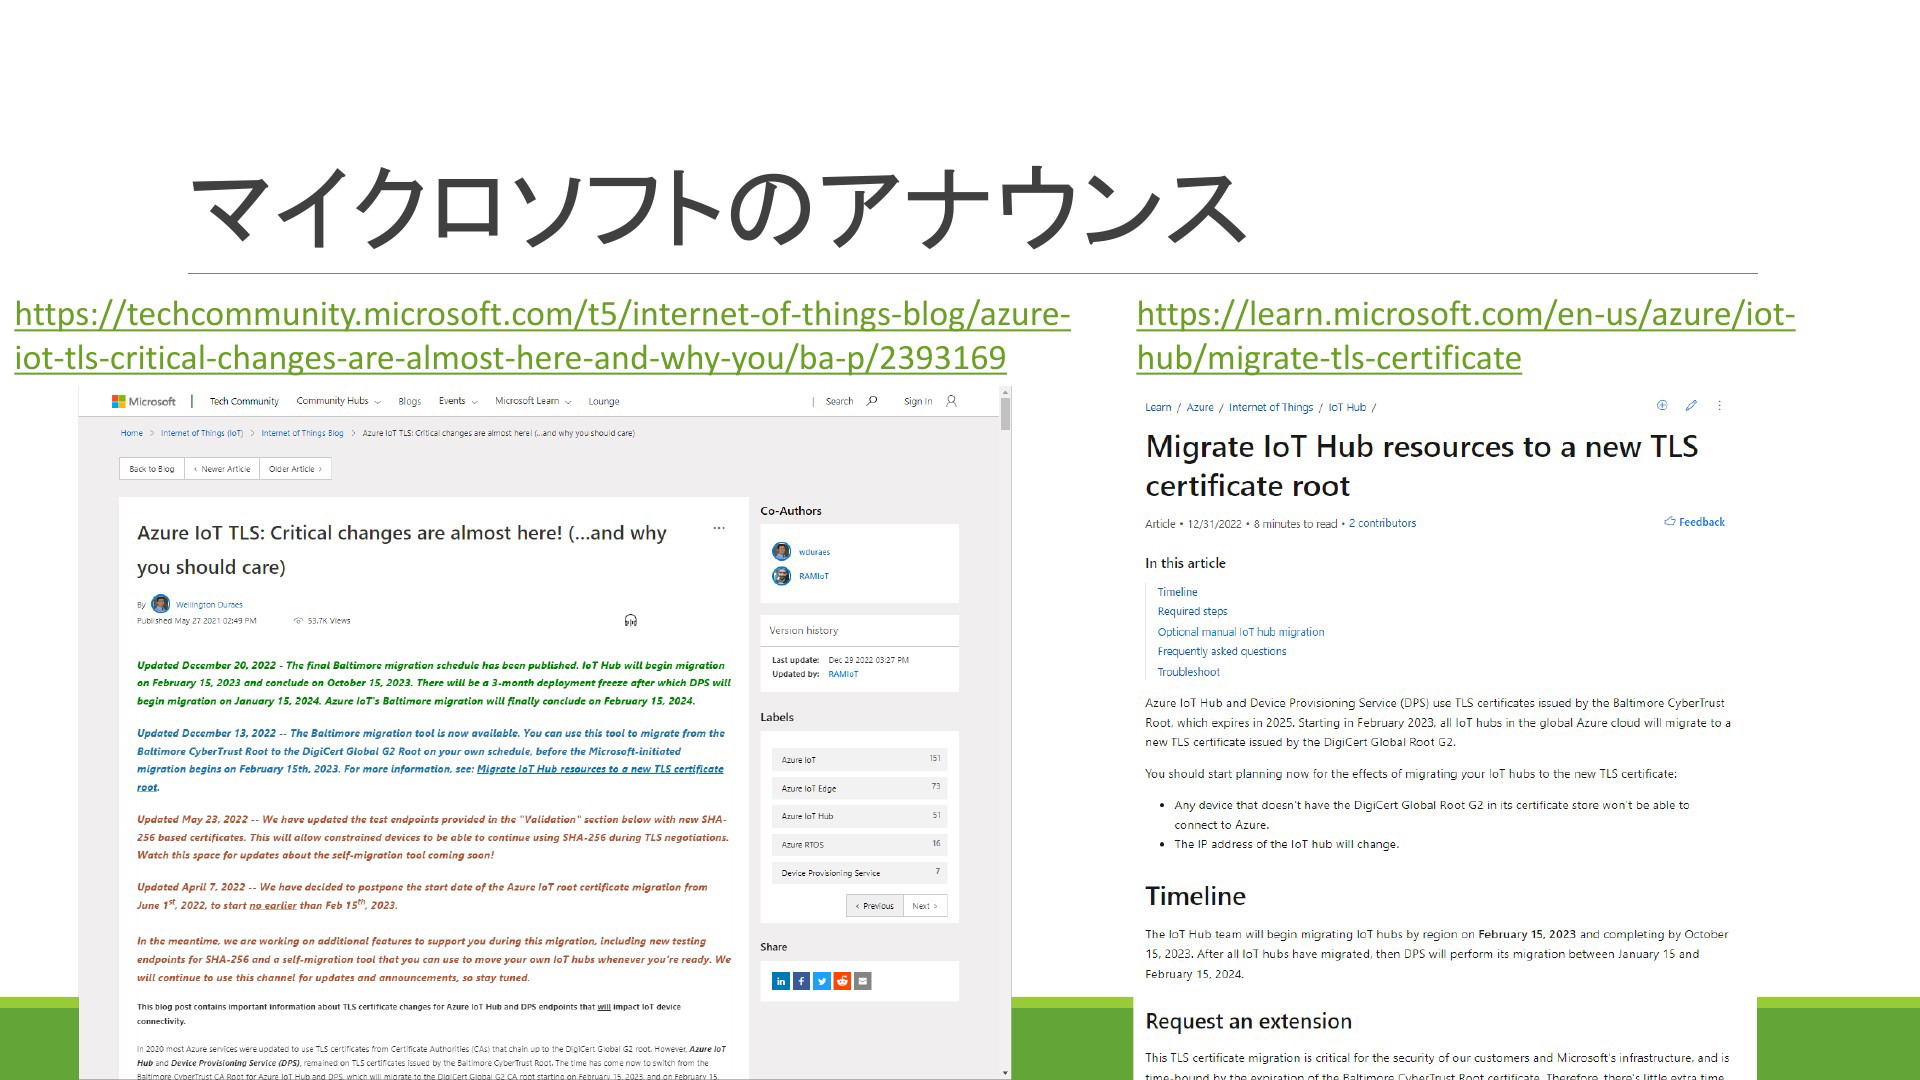Open Azure breadcrumb on docs page

[1200, 407]
